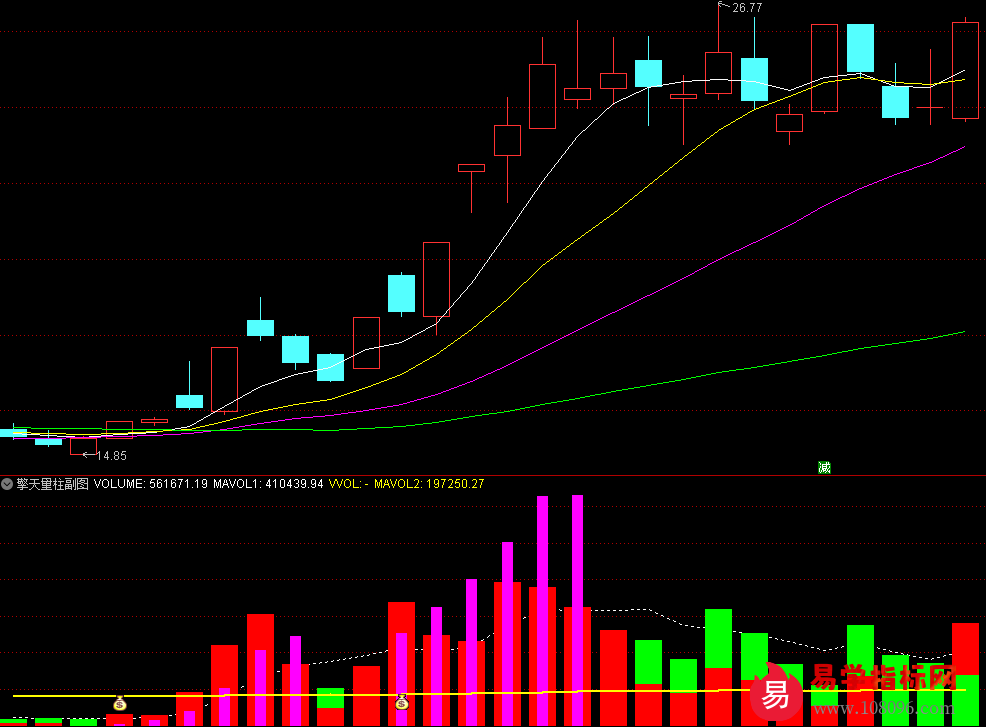Click the right money bag signal icon
This screenshot has height=727, width=986.
tap(401, 702)
